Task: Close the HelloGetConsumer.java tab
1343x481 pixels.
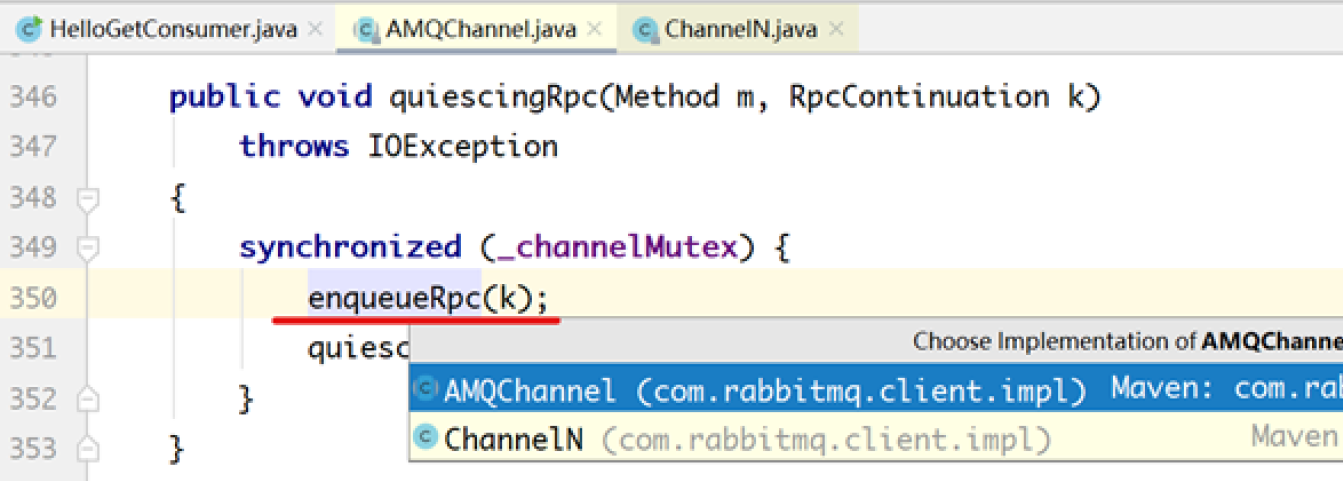Action: 316,30
